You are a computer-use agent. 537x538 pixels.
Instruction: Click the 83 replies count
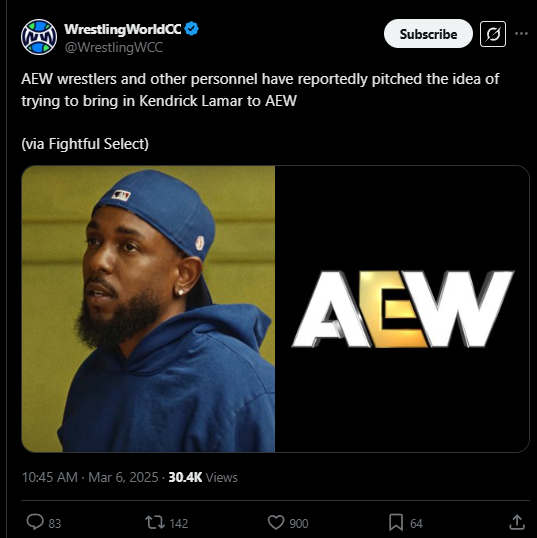[x=55, y=524]
